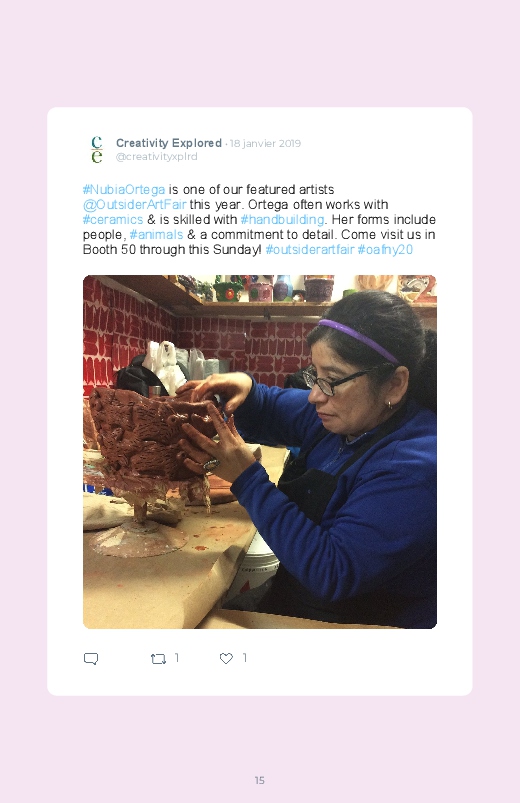Click the reply speech bubble icon

pyautogui.click(x=91, y=659)
